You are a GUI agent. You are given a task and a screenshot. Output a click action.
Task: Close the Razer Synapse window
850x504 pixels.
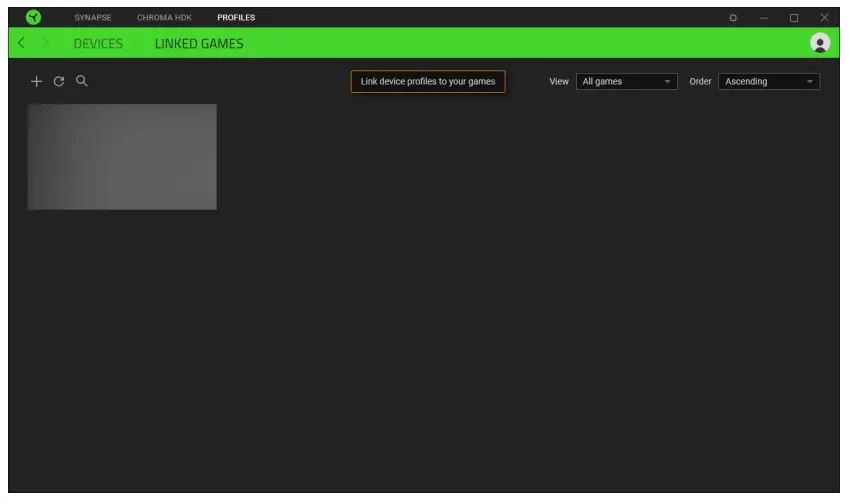(824, 18)
